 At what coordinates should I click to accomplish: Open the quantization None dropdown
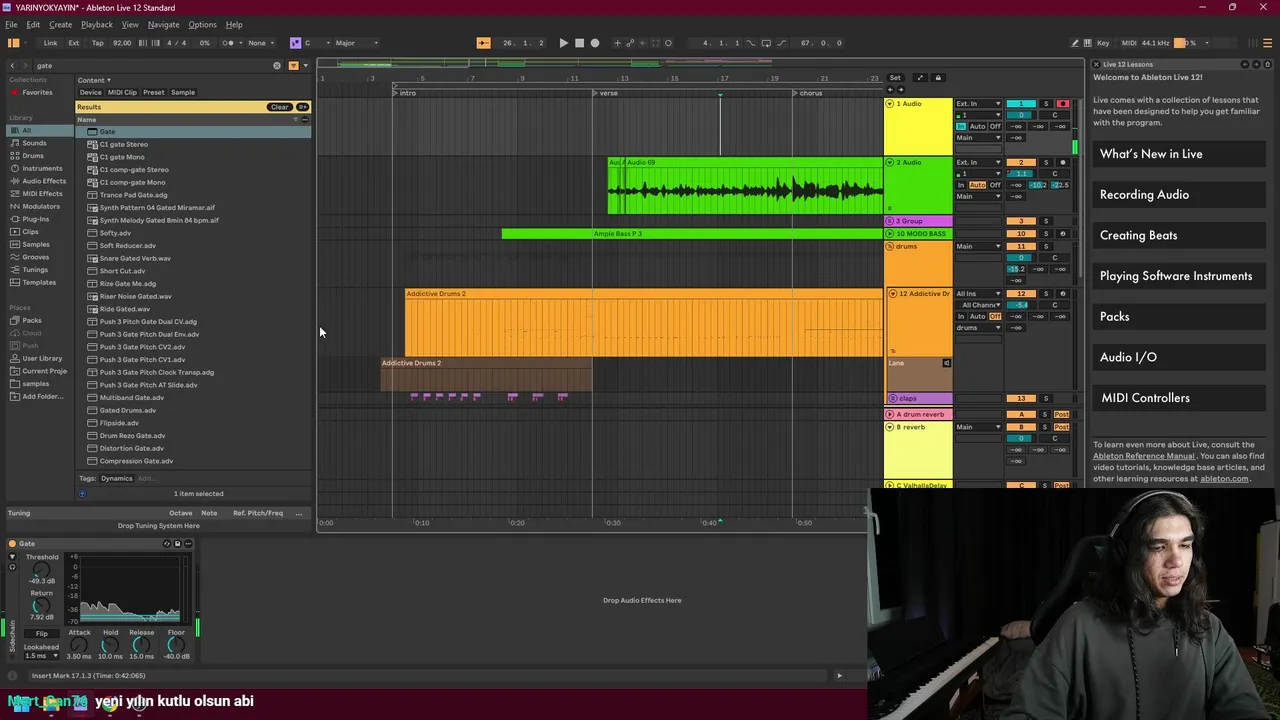261,43
